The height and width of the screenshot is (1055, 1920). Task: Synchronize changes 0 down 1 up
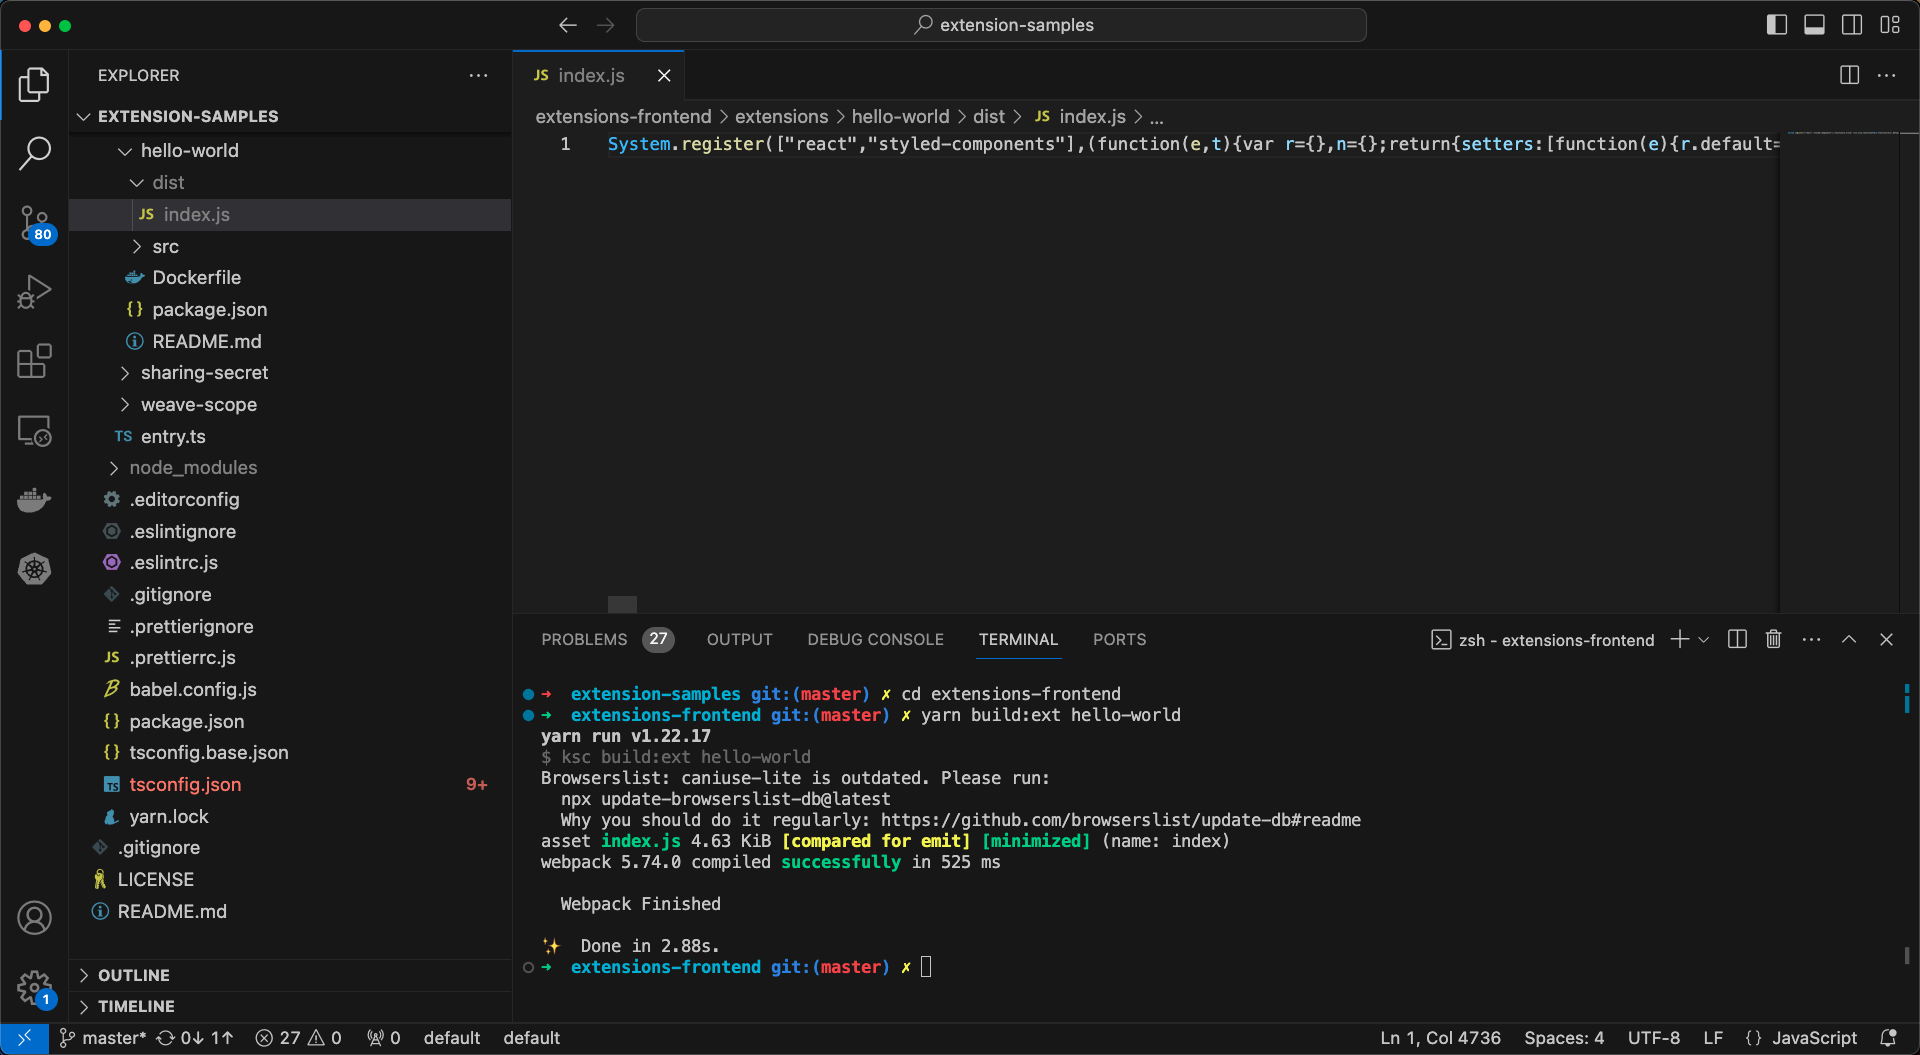195,1038
